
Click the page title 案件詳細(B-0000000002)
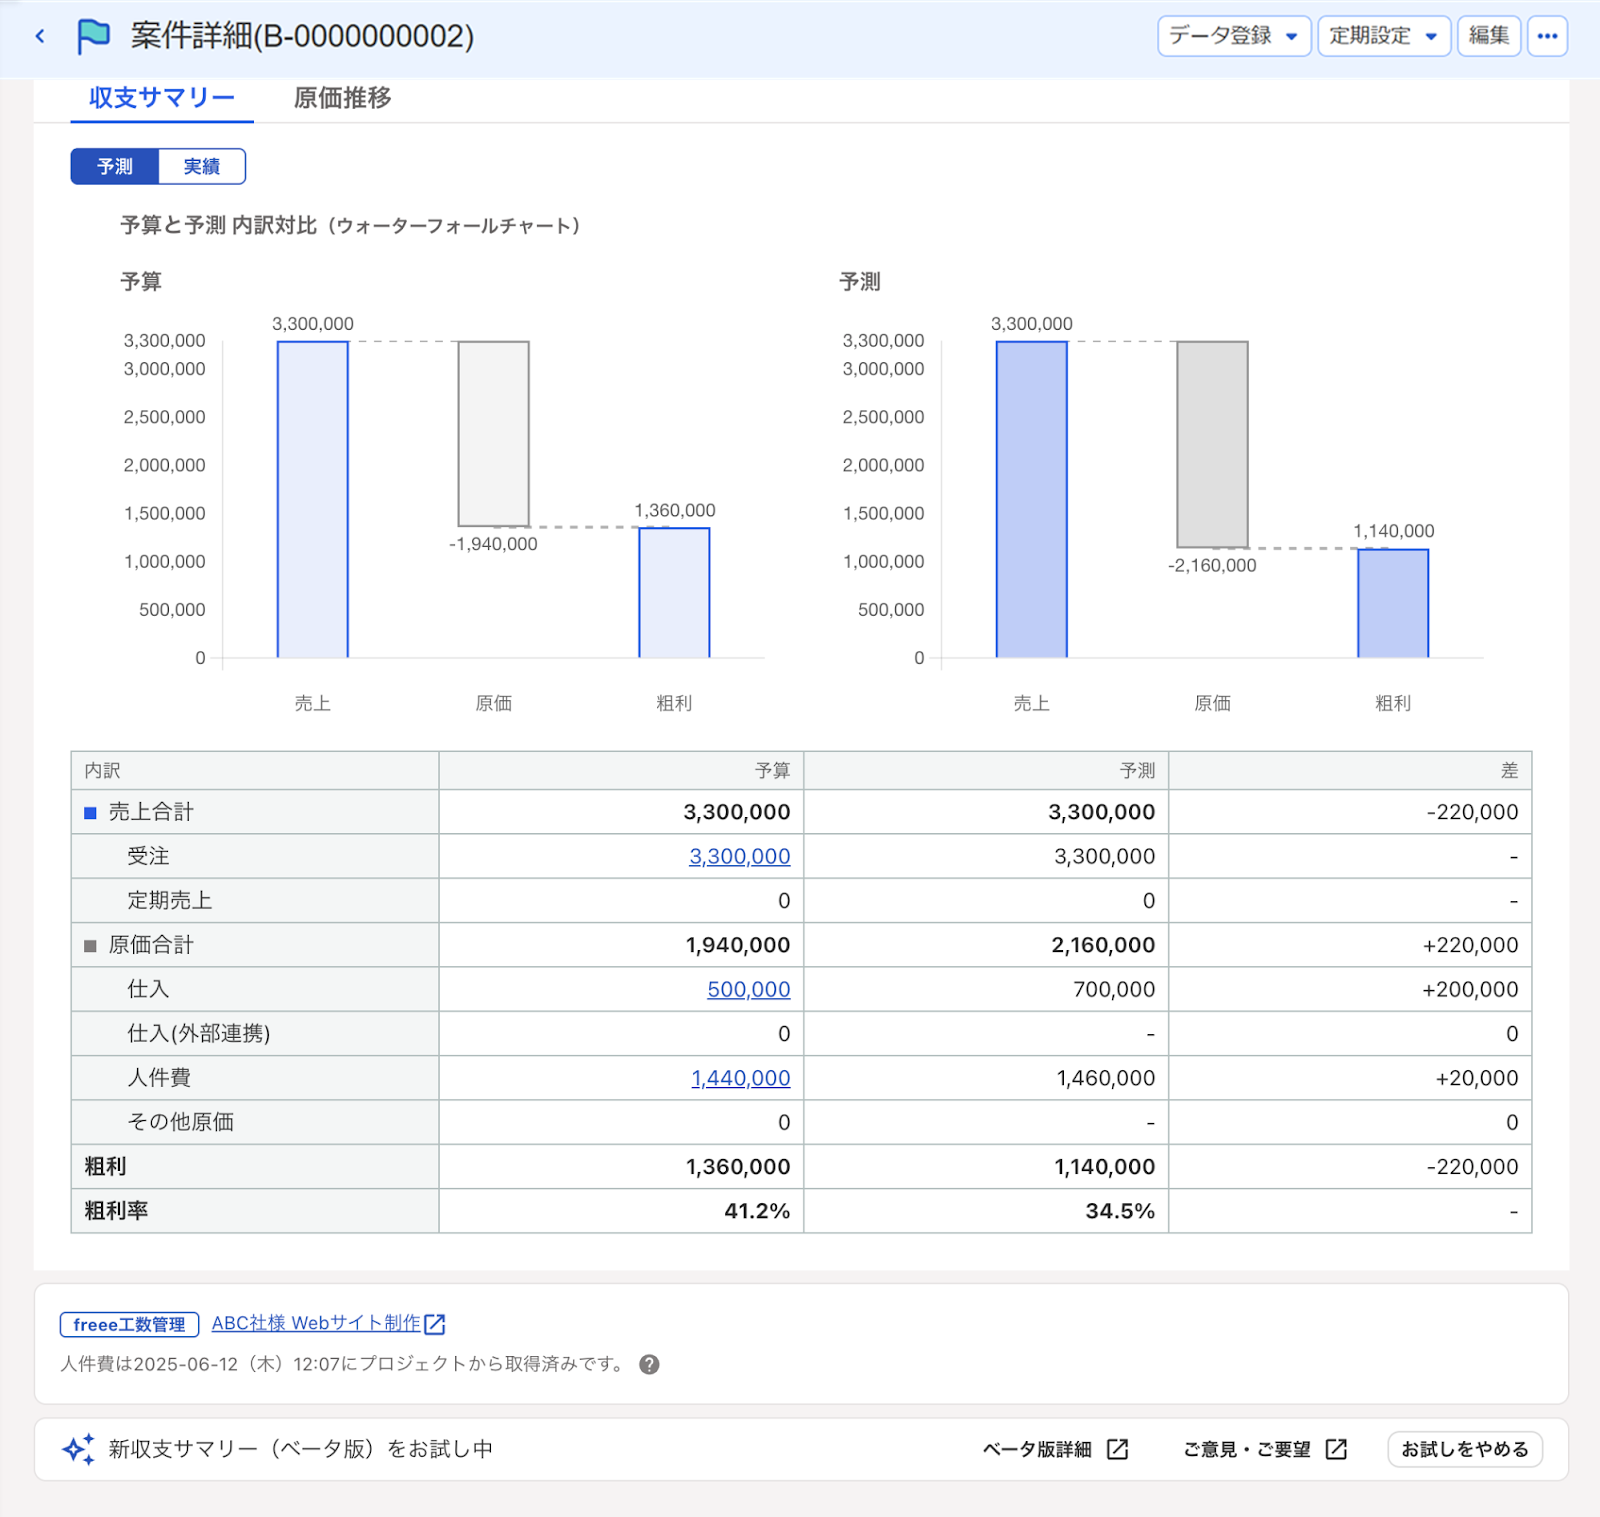tap(302, 36)
